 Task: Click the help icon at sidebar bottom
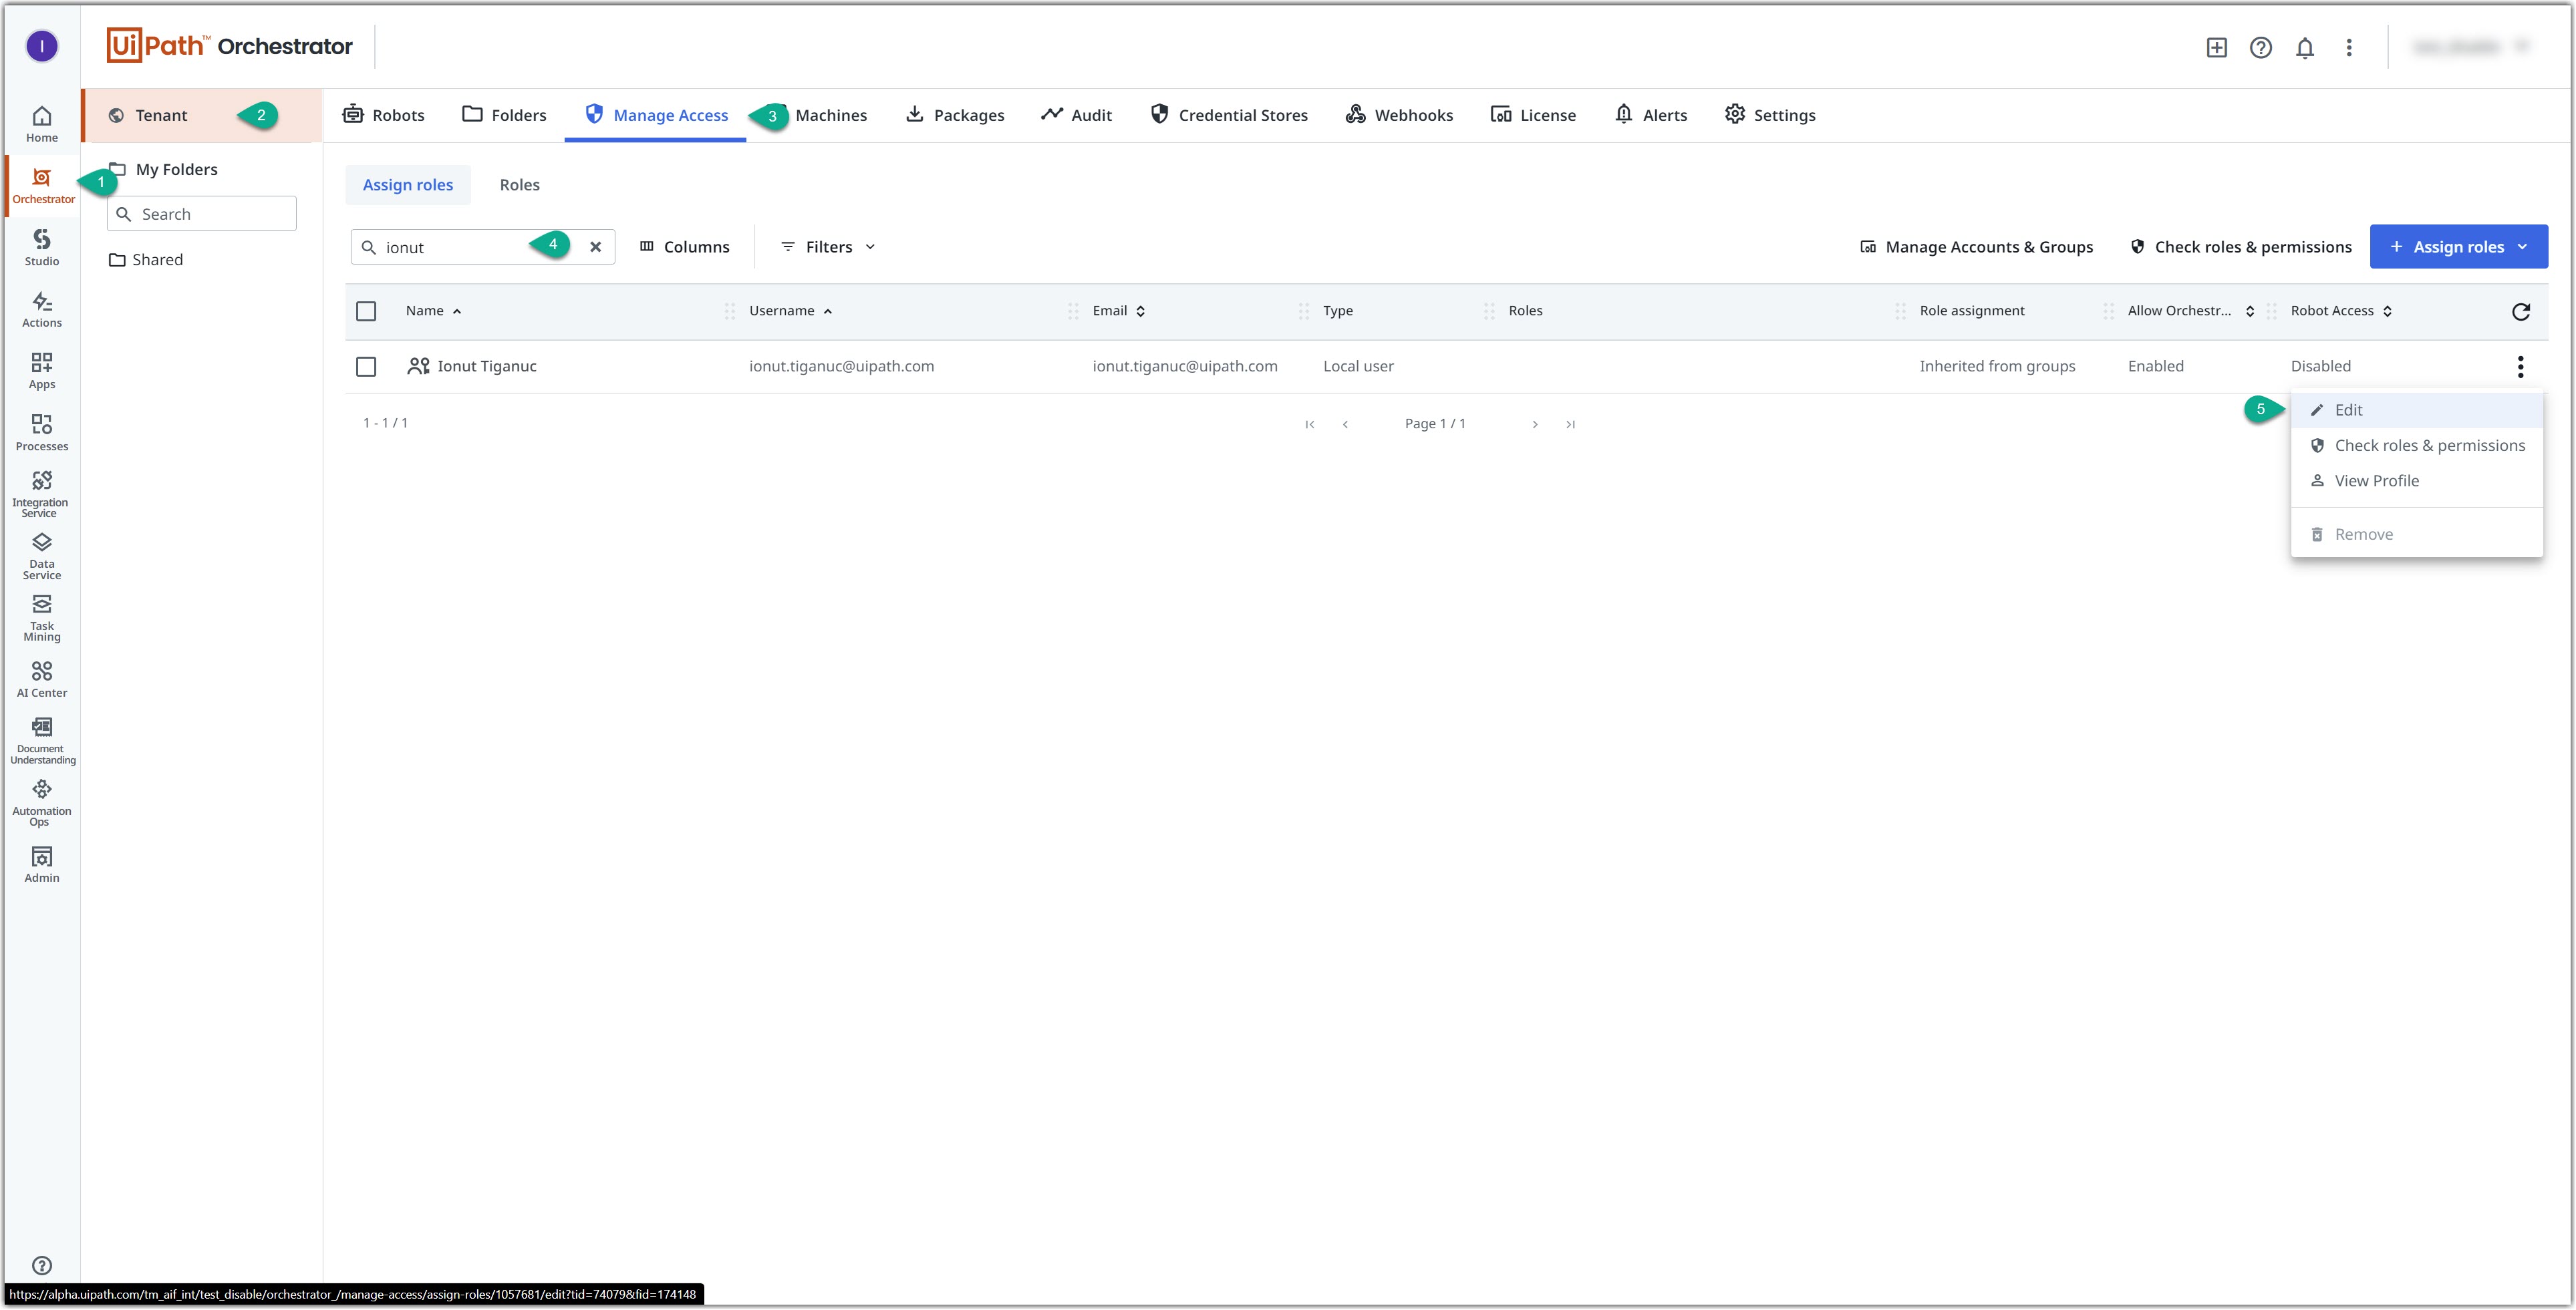click(x=41, y=1265)
